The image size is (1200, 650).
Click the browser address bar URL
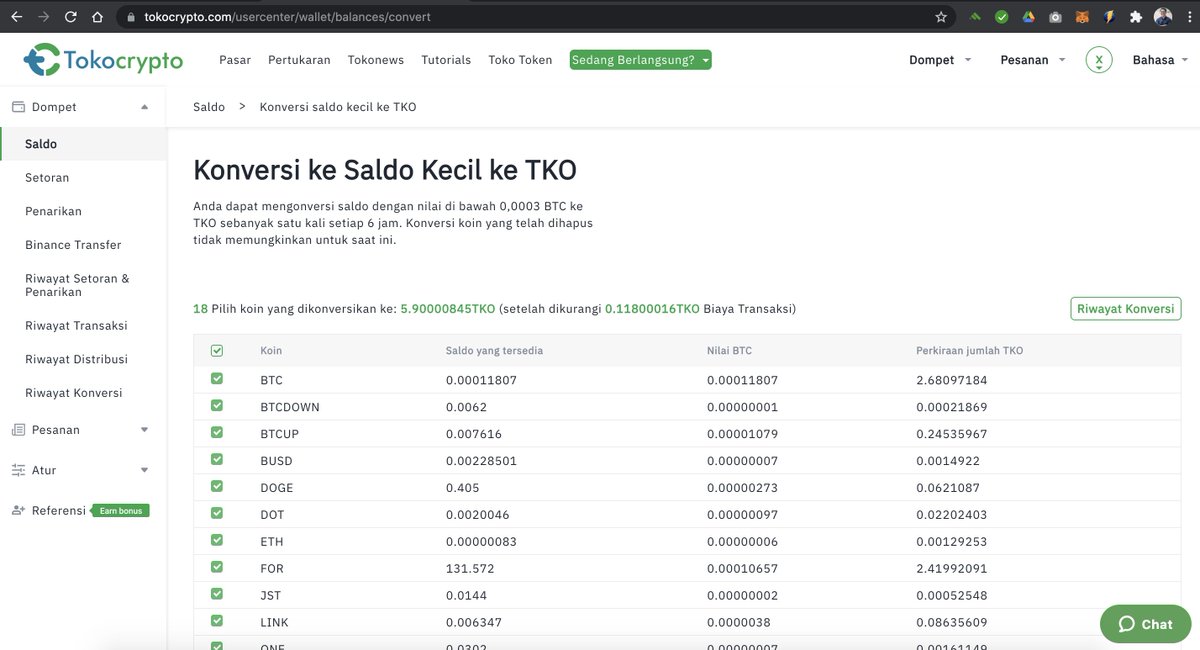(x=288, y=17)
